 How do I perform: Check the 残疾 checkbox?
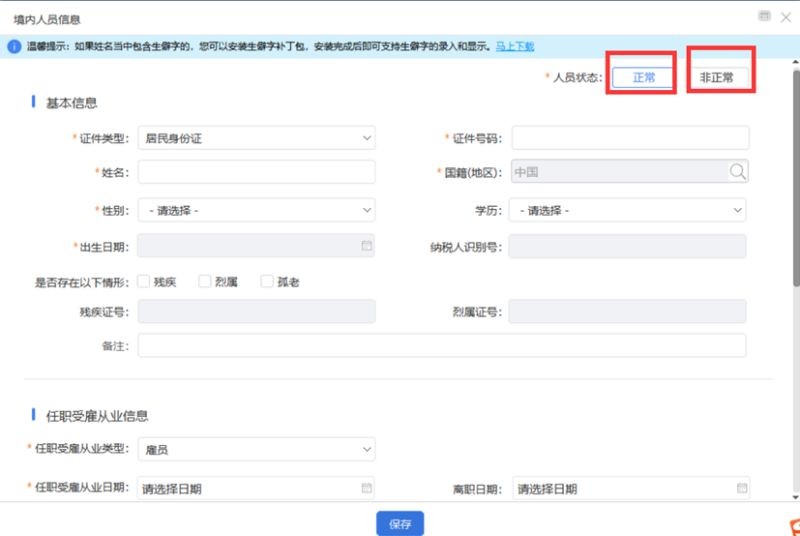(144, 282)
